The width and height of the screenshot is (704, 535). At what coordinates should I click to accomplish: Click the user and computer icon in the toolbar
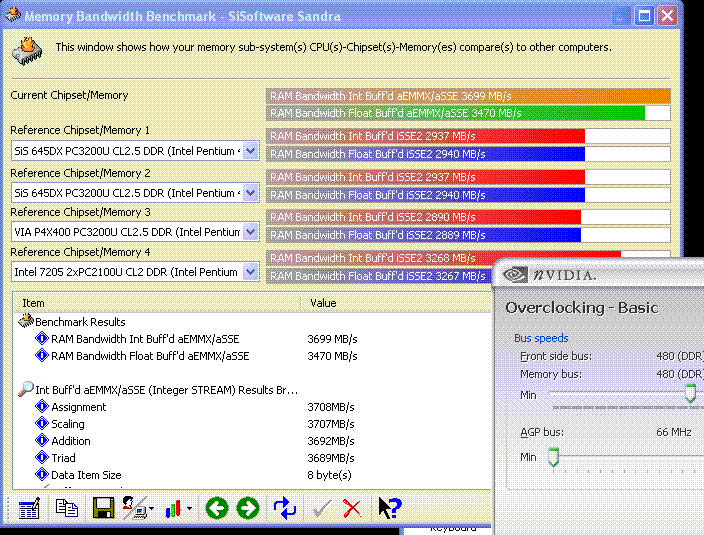136,508
